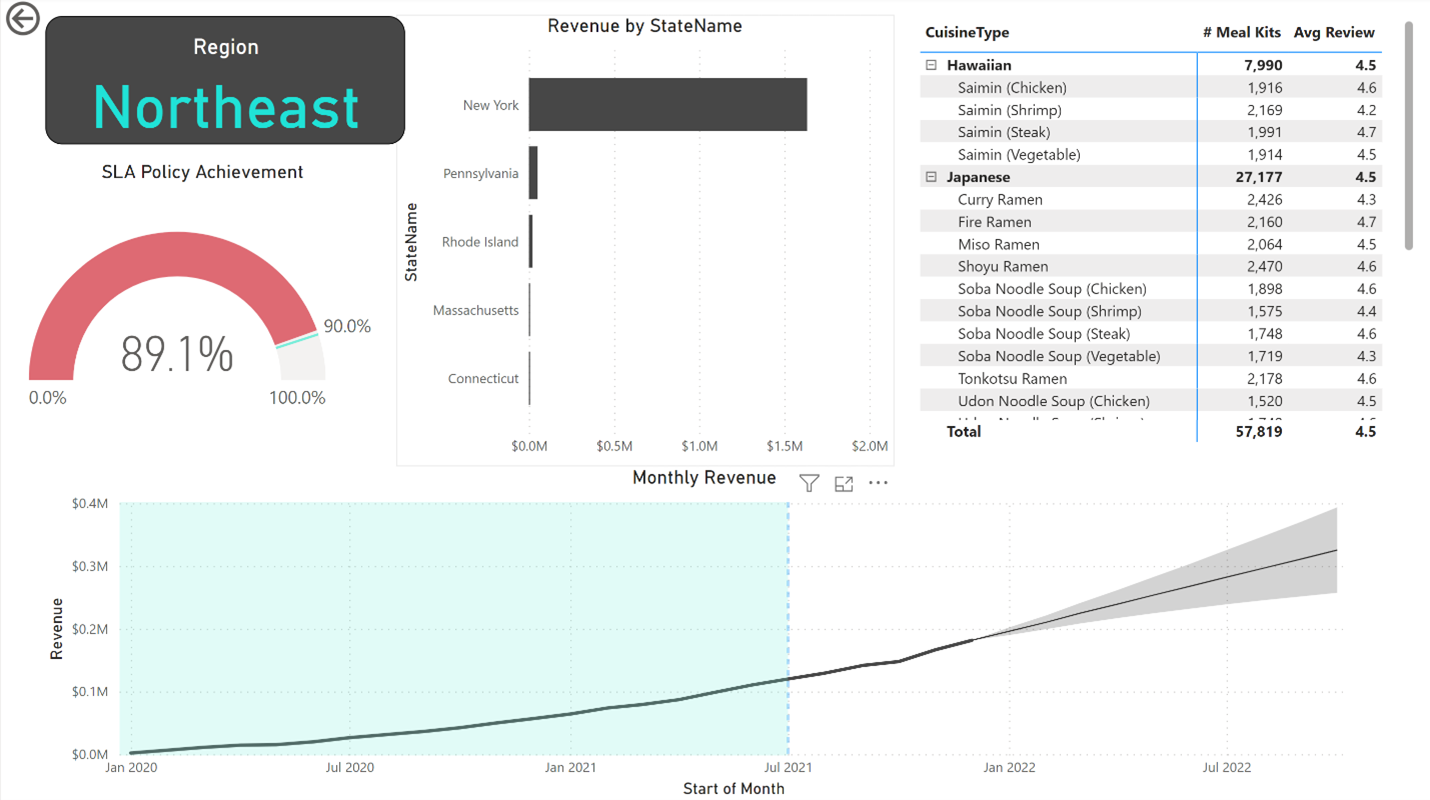Open the filter icon on Monthly Revenue

[x=809, y=484]
